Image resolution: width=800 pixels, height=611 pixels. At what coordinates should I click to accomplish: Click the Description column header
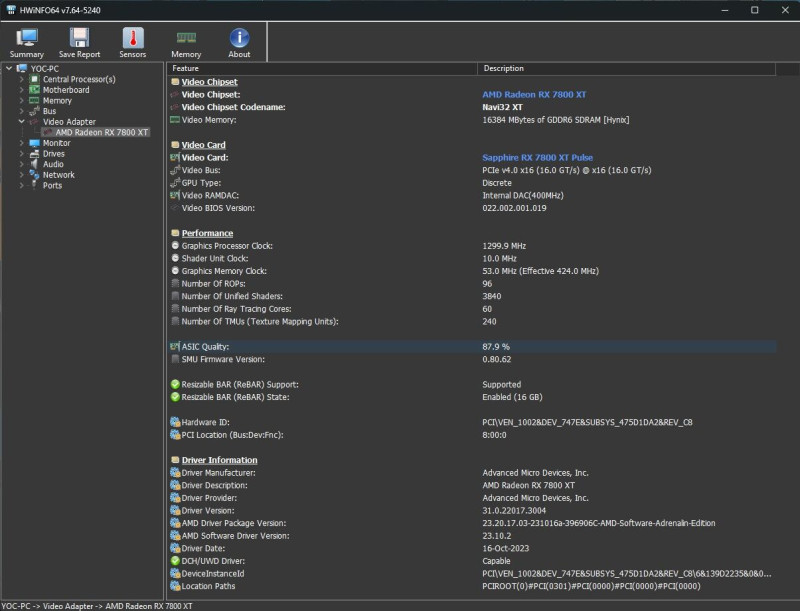tap(627, 68)
